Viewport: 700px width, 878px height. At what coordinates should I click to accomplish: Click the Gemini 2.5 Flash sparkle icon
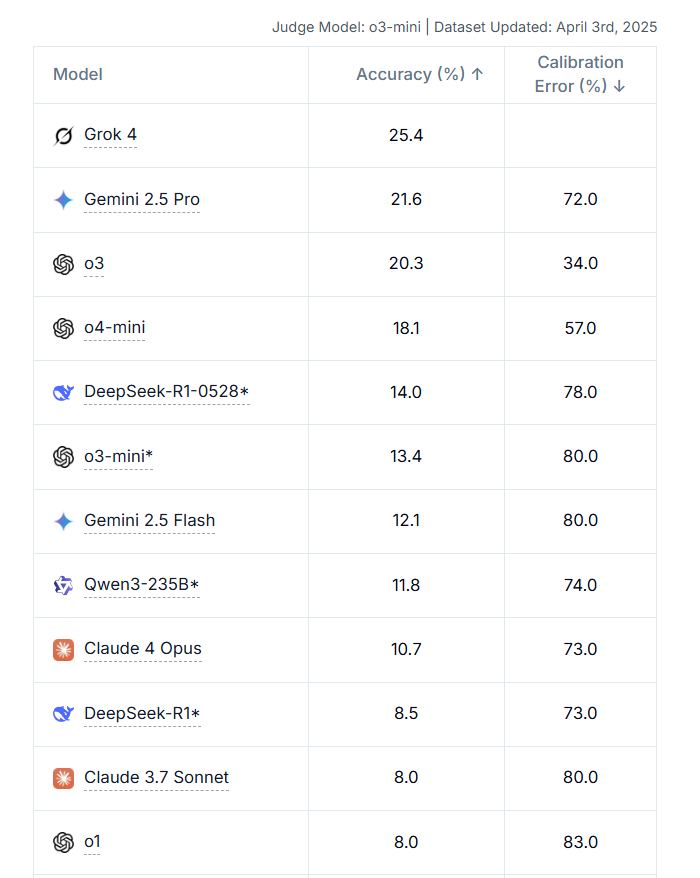click(x=63, y=521)
